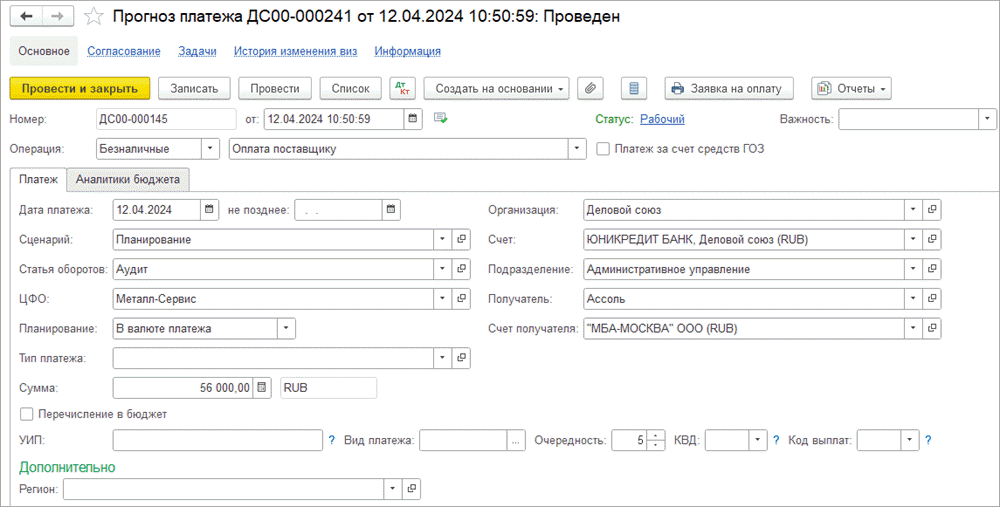Expand the Планирование dropdown
The height and width of the screenshot is (507, 1000).
tap(286, 328)
